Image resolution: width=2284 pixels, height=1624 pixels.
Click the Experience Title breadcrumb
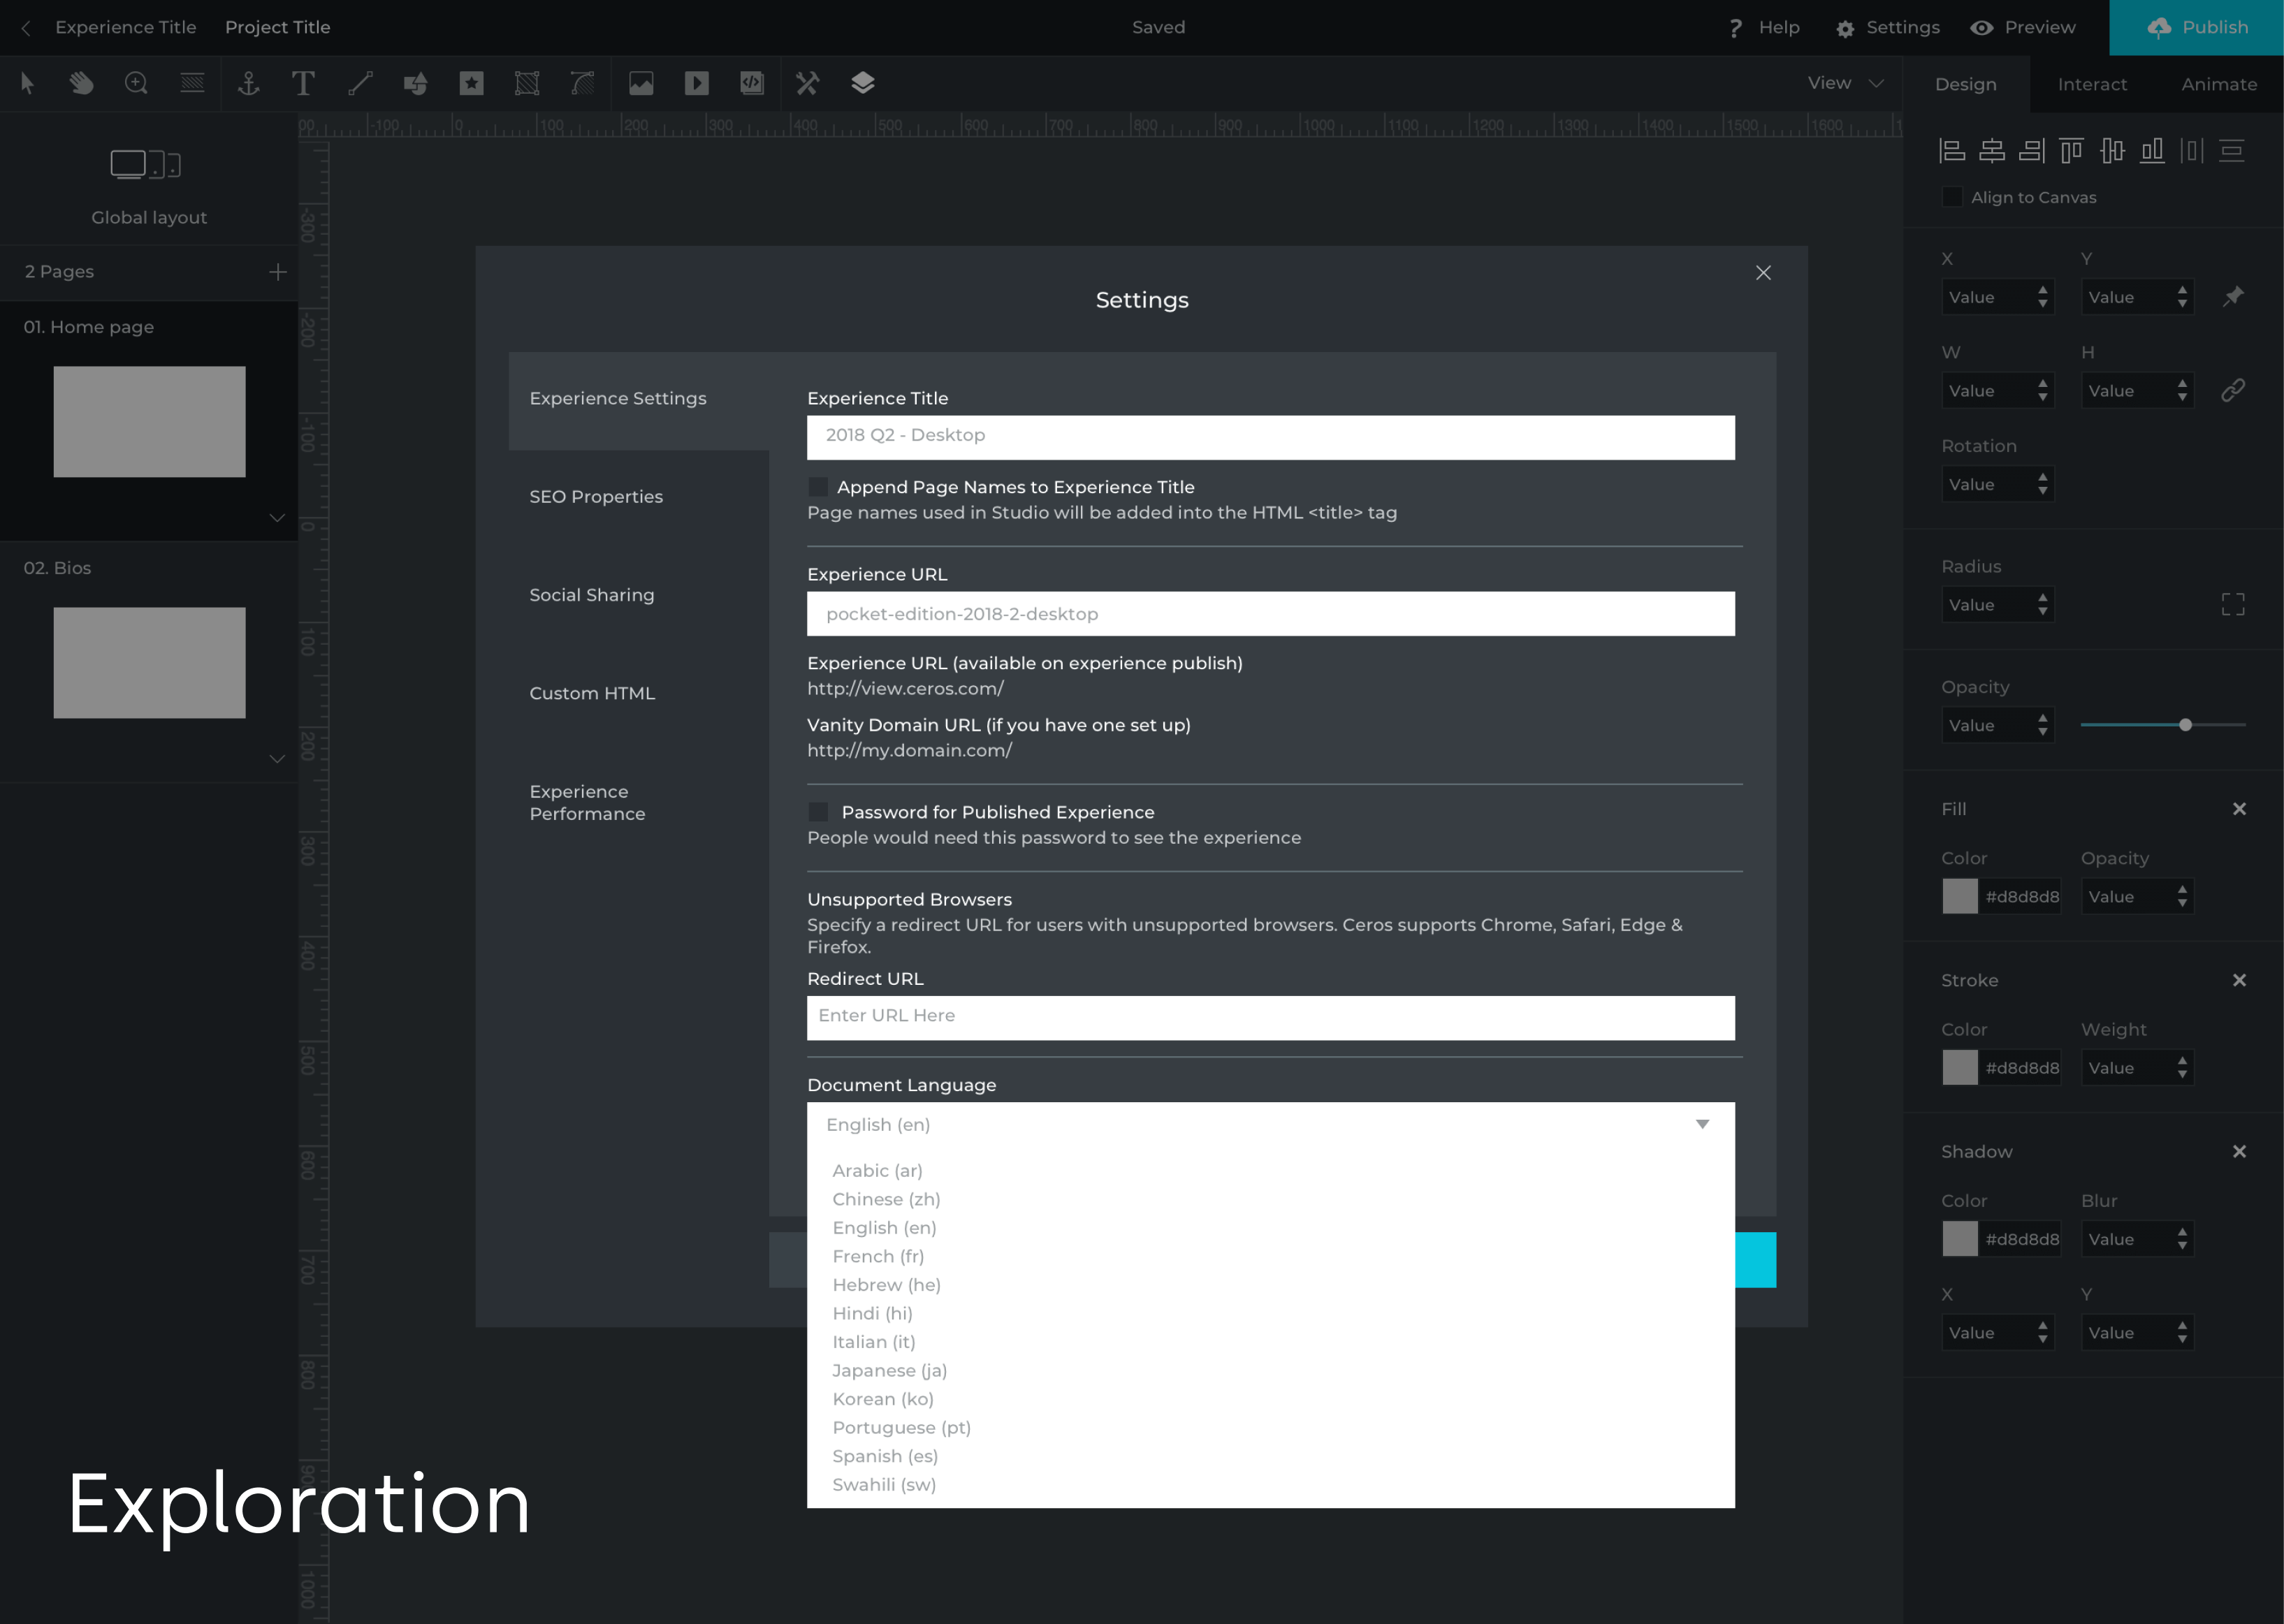pyautogui.click(x=126, y=28)
